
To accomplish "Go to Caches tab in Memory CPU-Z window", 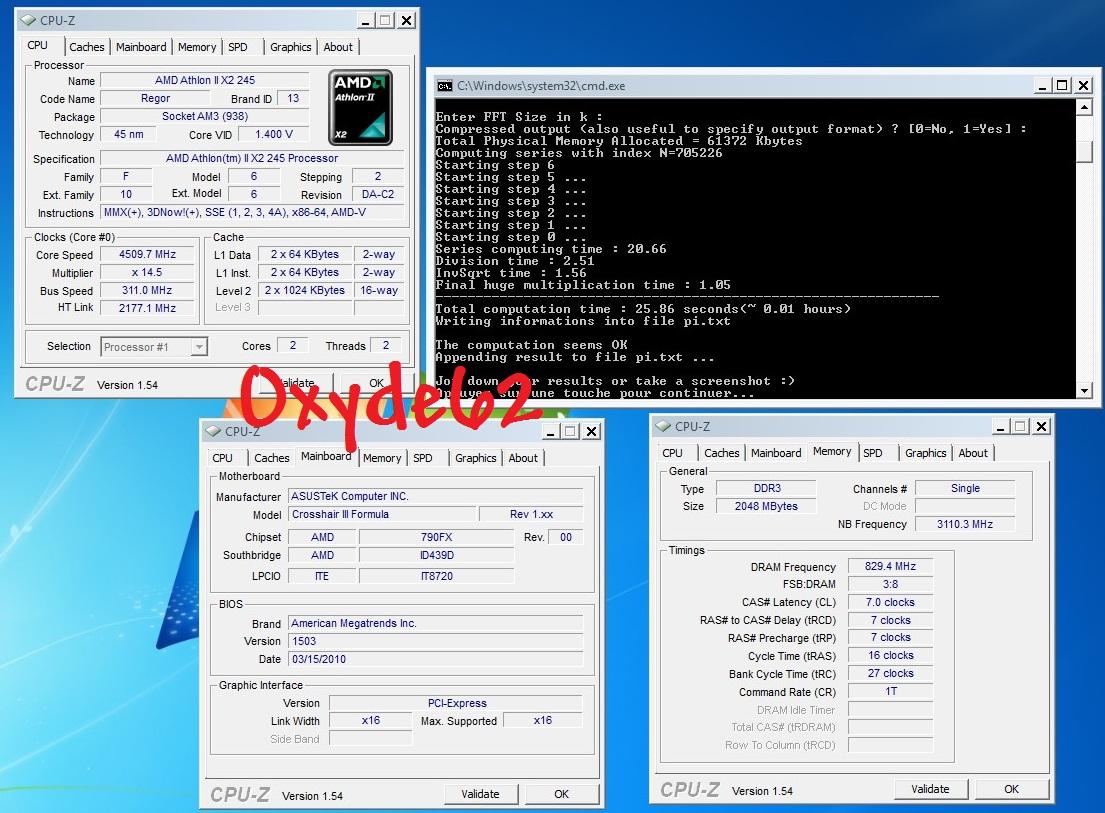I will (722, 453).
